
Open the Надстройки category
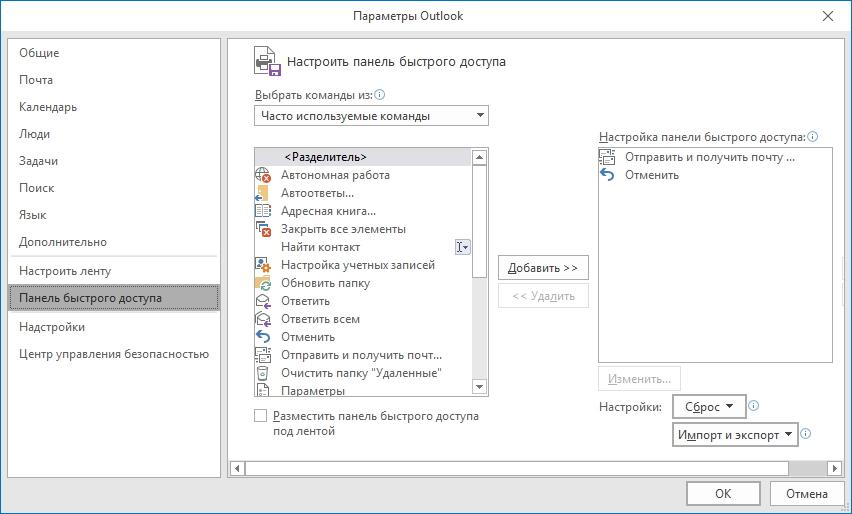pos(52,327)
